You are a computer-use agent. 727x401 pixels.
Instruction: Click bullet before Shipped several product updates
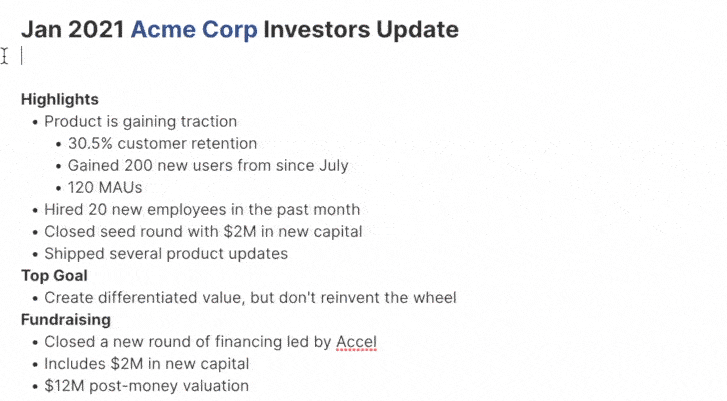(x=35, y=255)
